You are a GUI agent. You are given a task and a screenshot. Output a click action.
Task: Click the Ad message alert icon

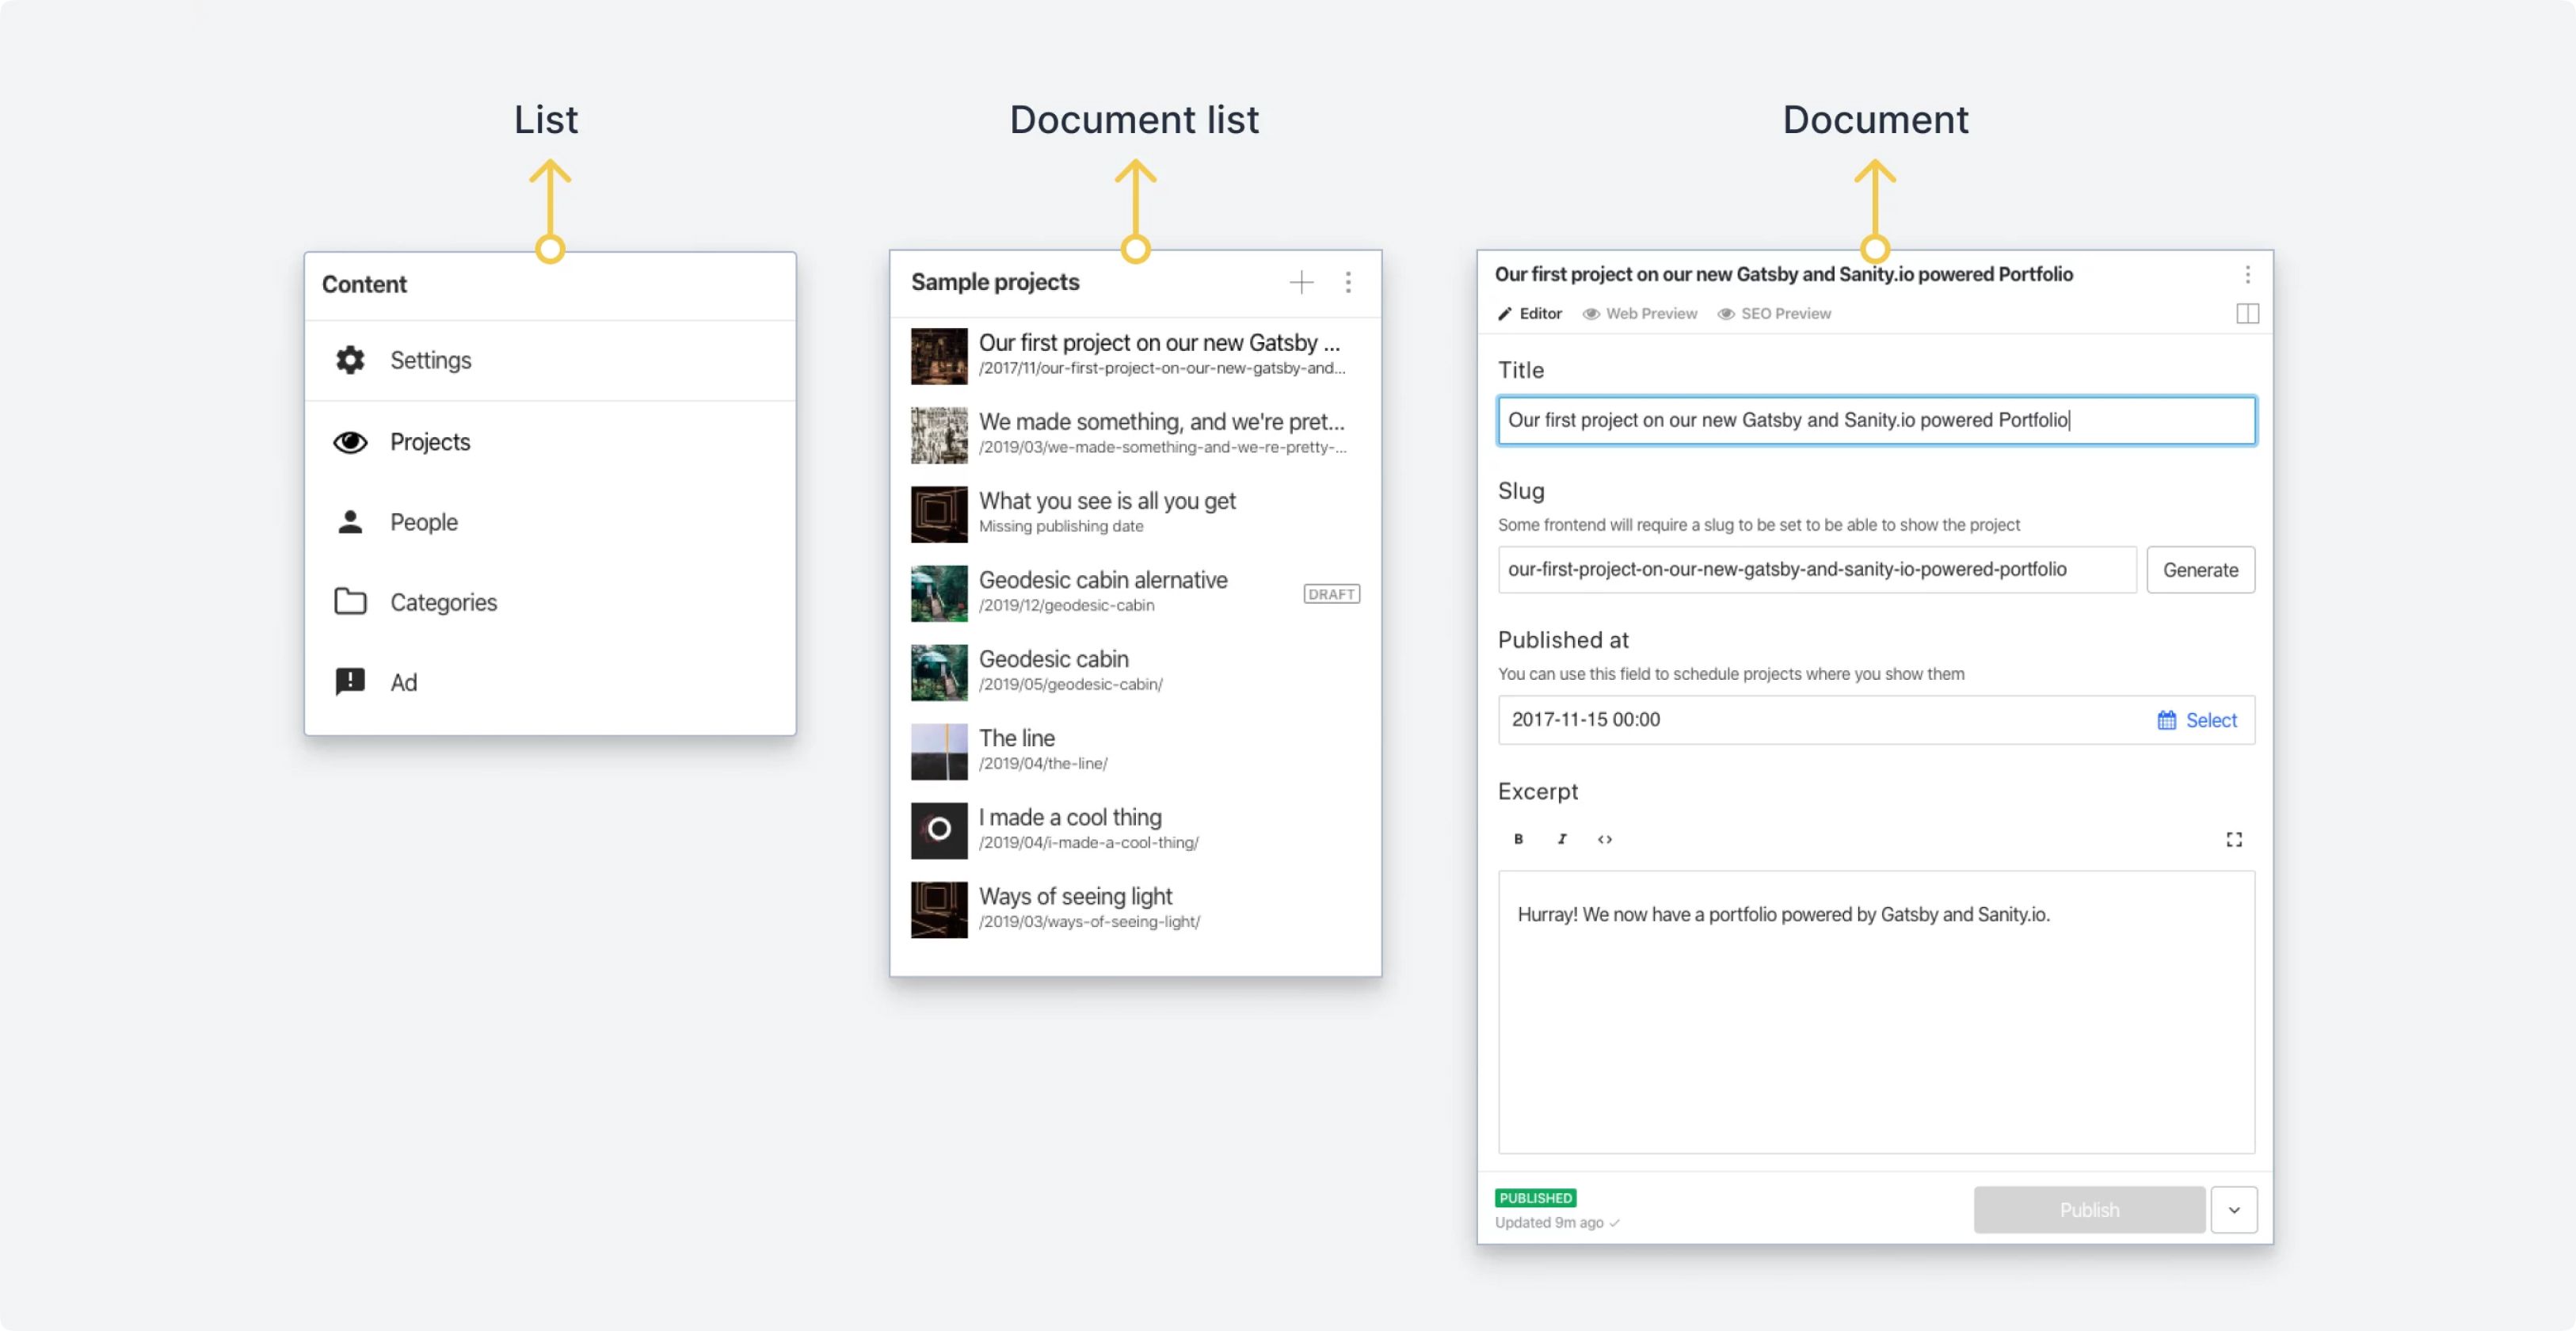tap(350, 682)
